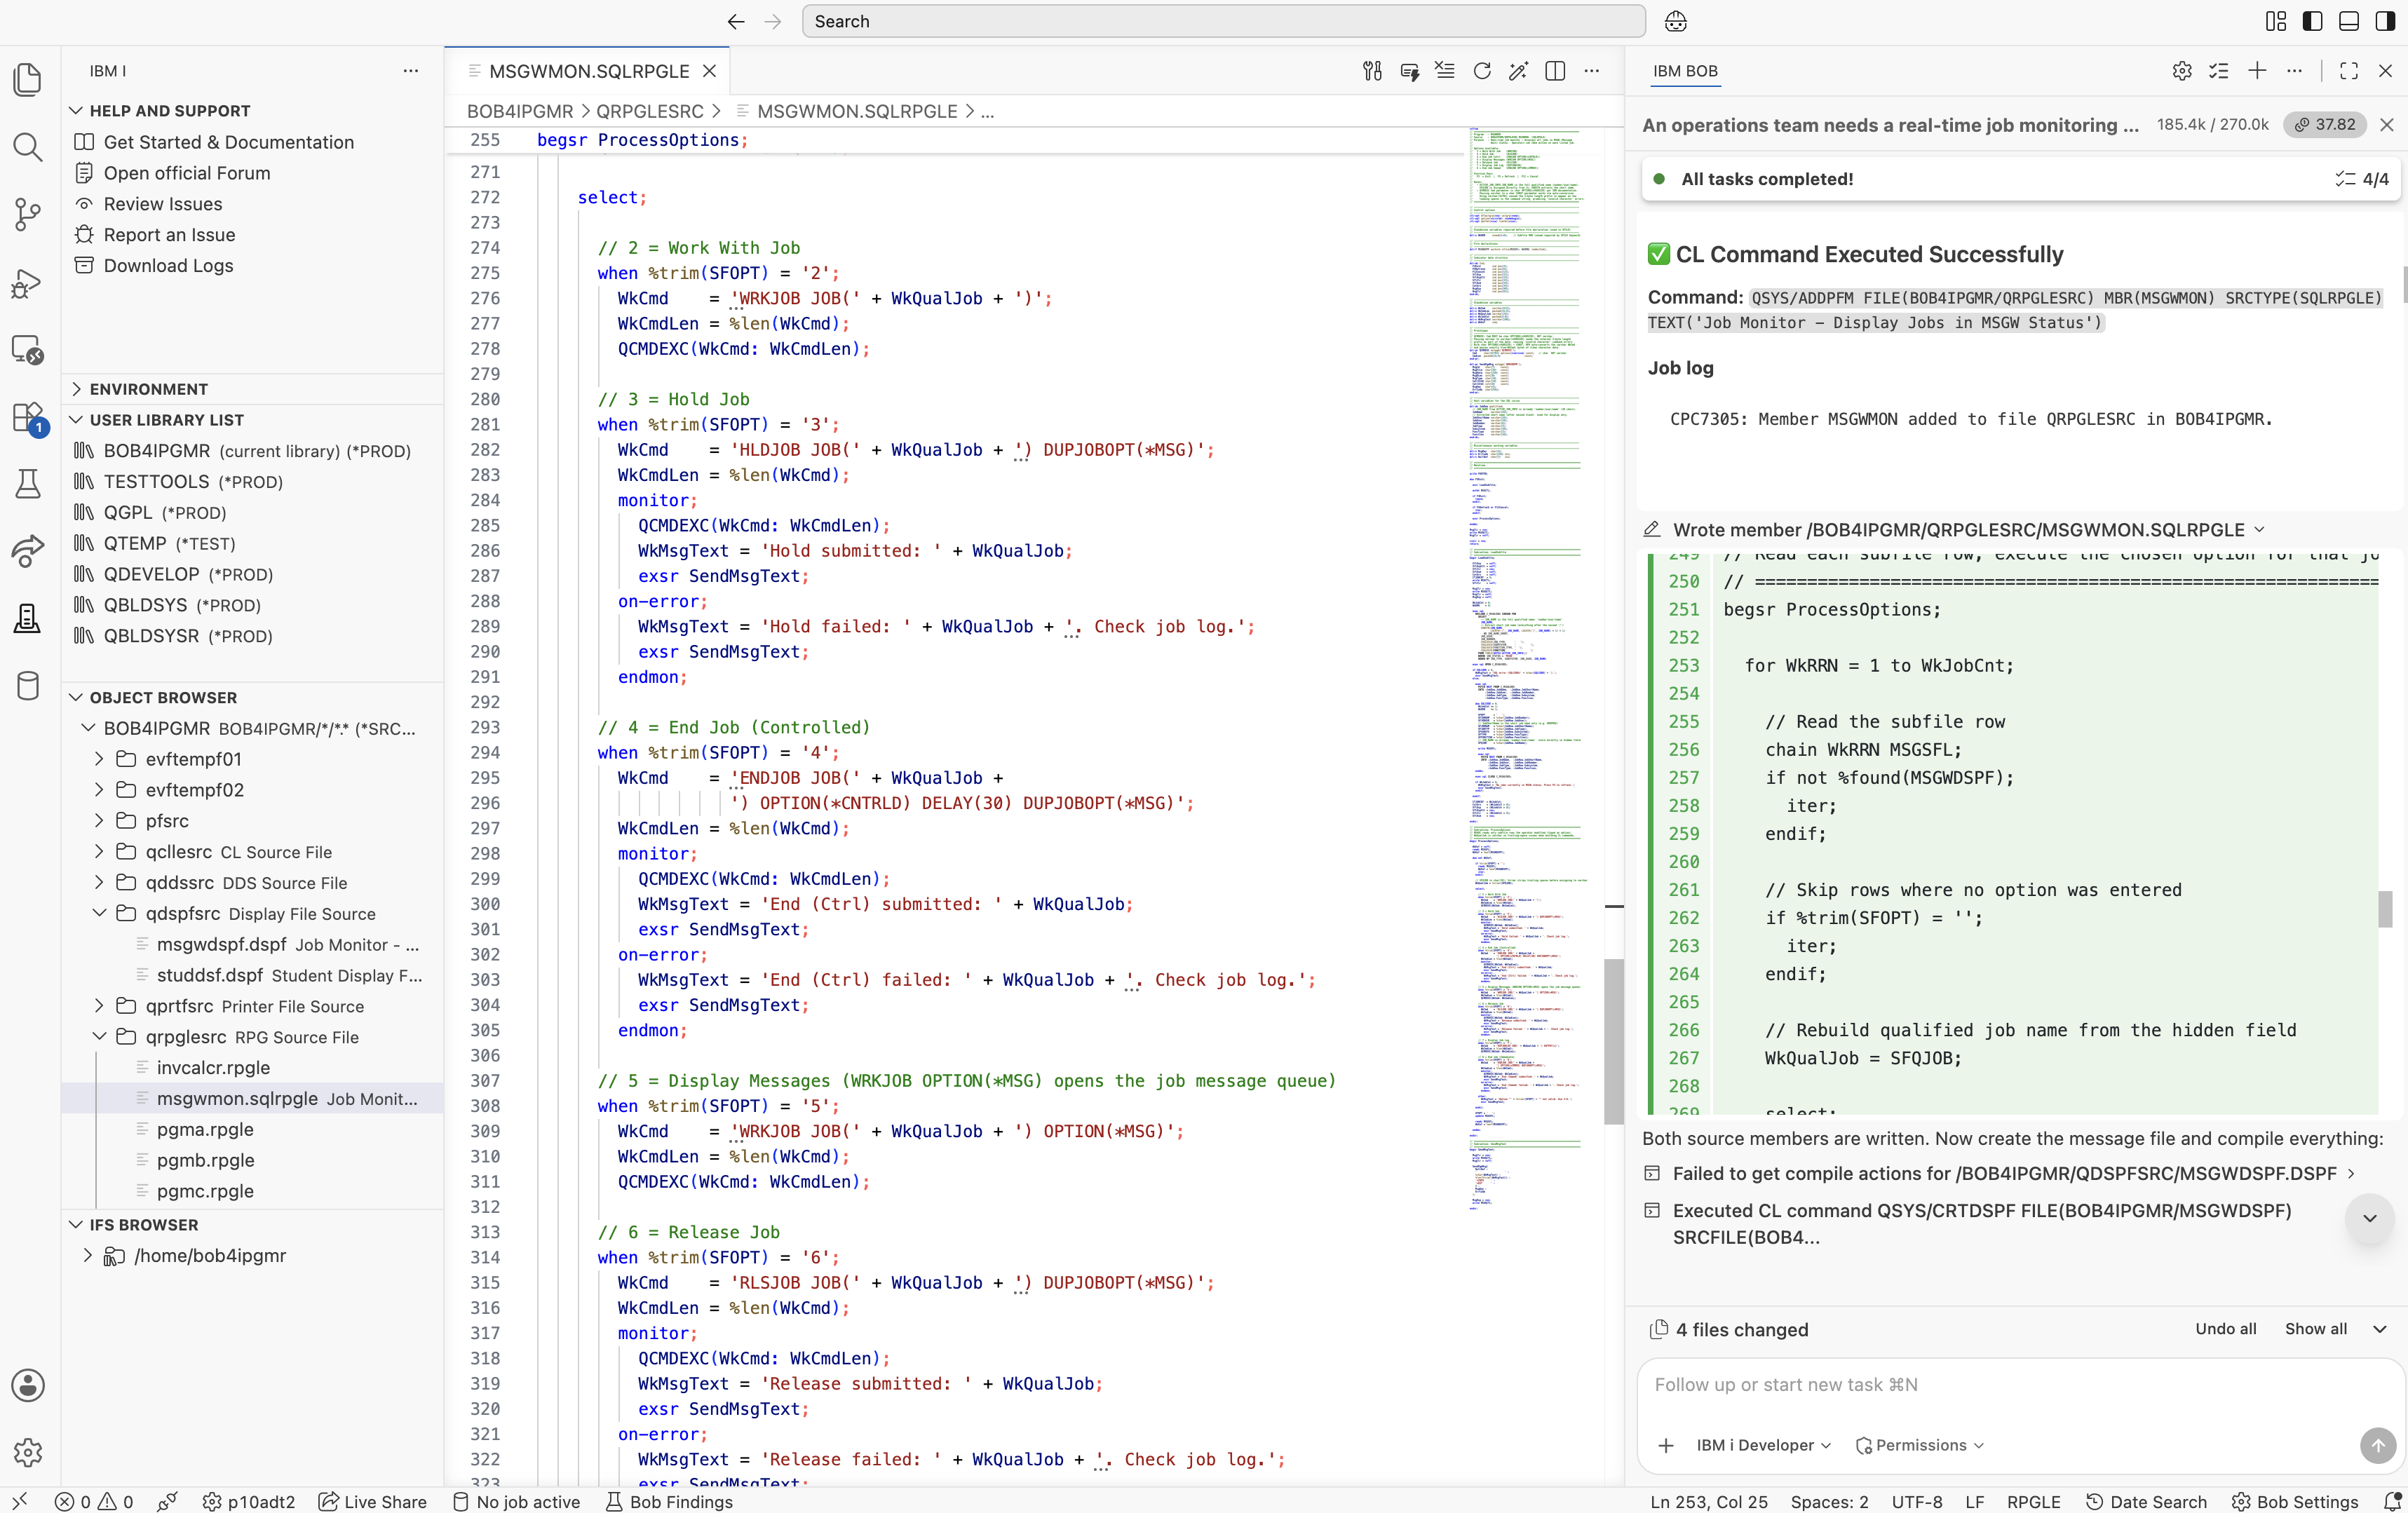Click the send arrow button in chat
Image resolution: width=2408 pixels, height=1513 pixels.
point(2378,1445)
